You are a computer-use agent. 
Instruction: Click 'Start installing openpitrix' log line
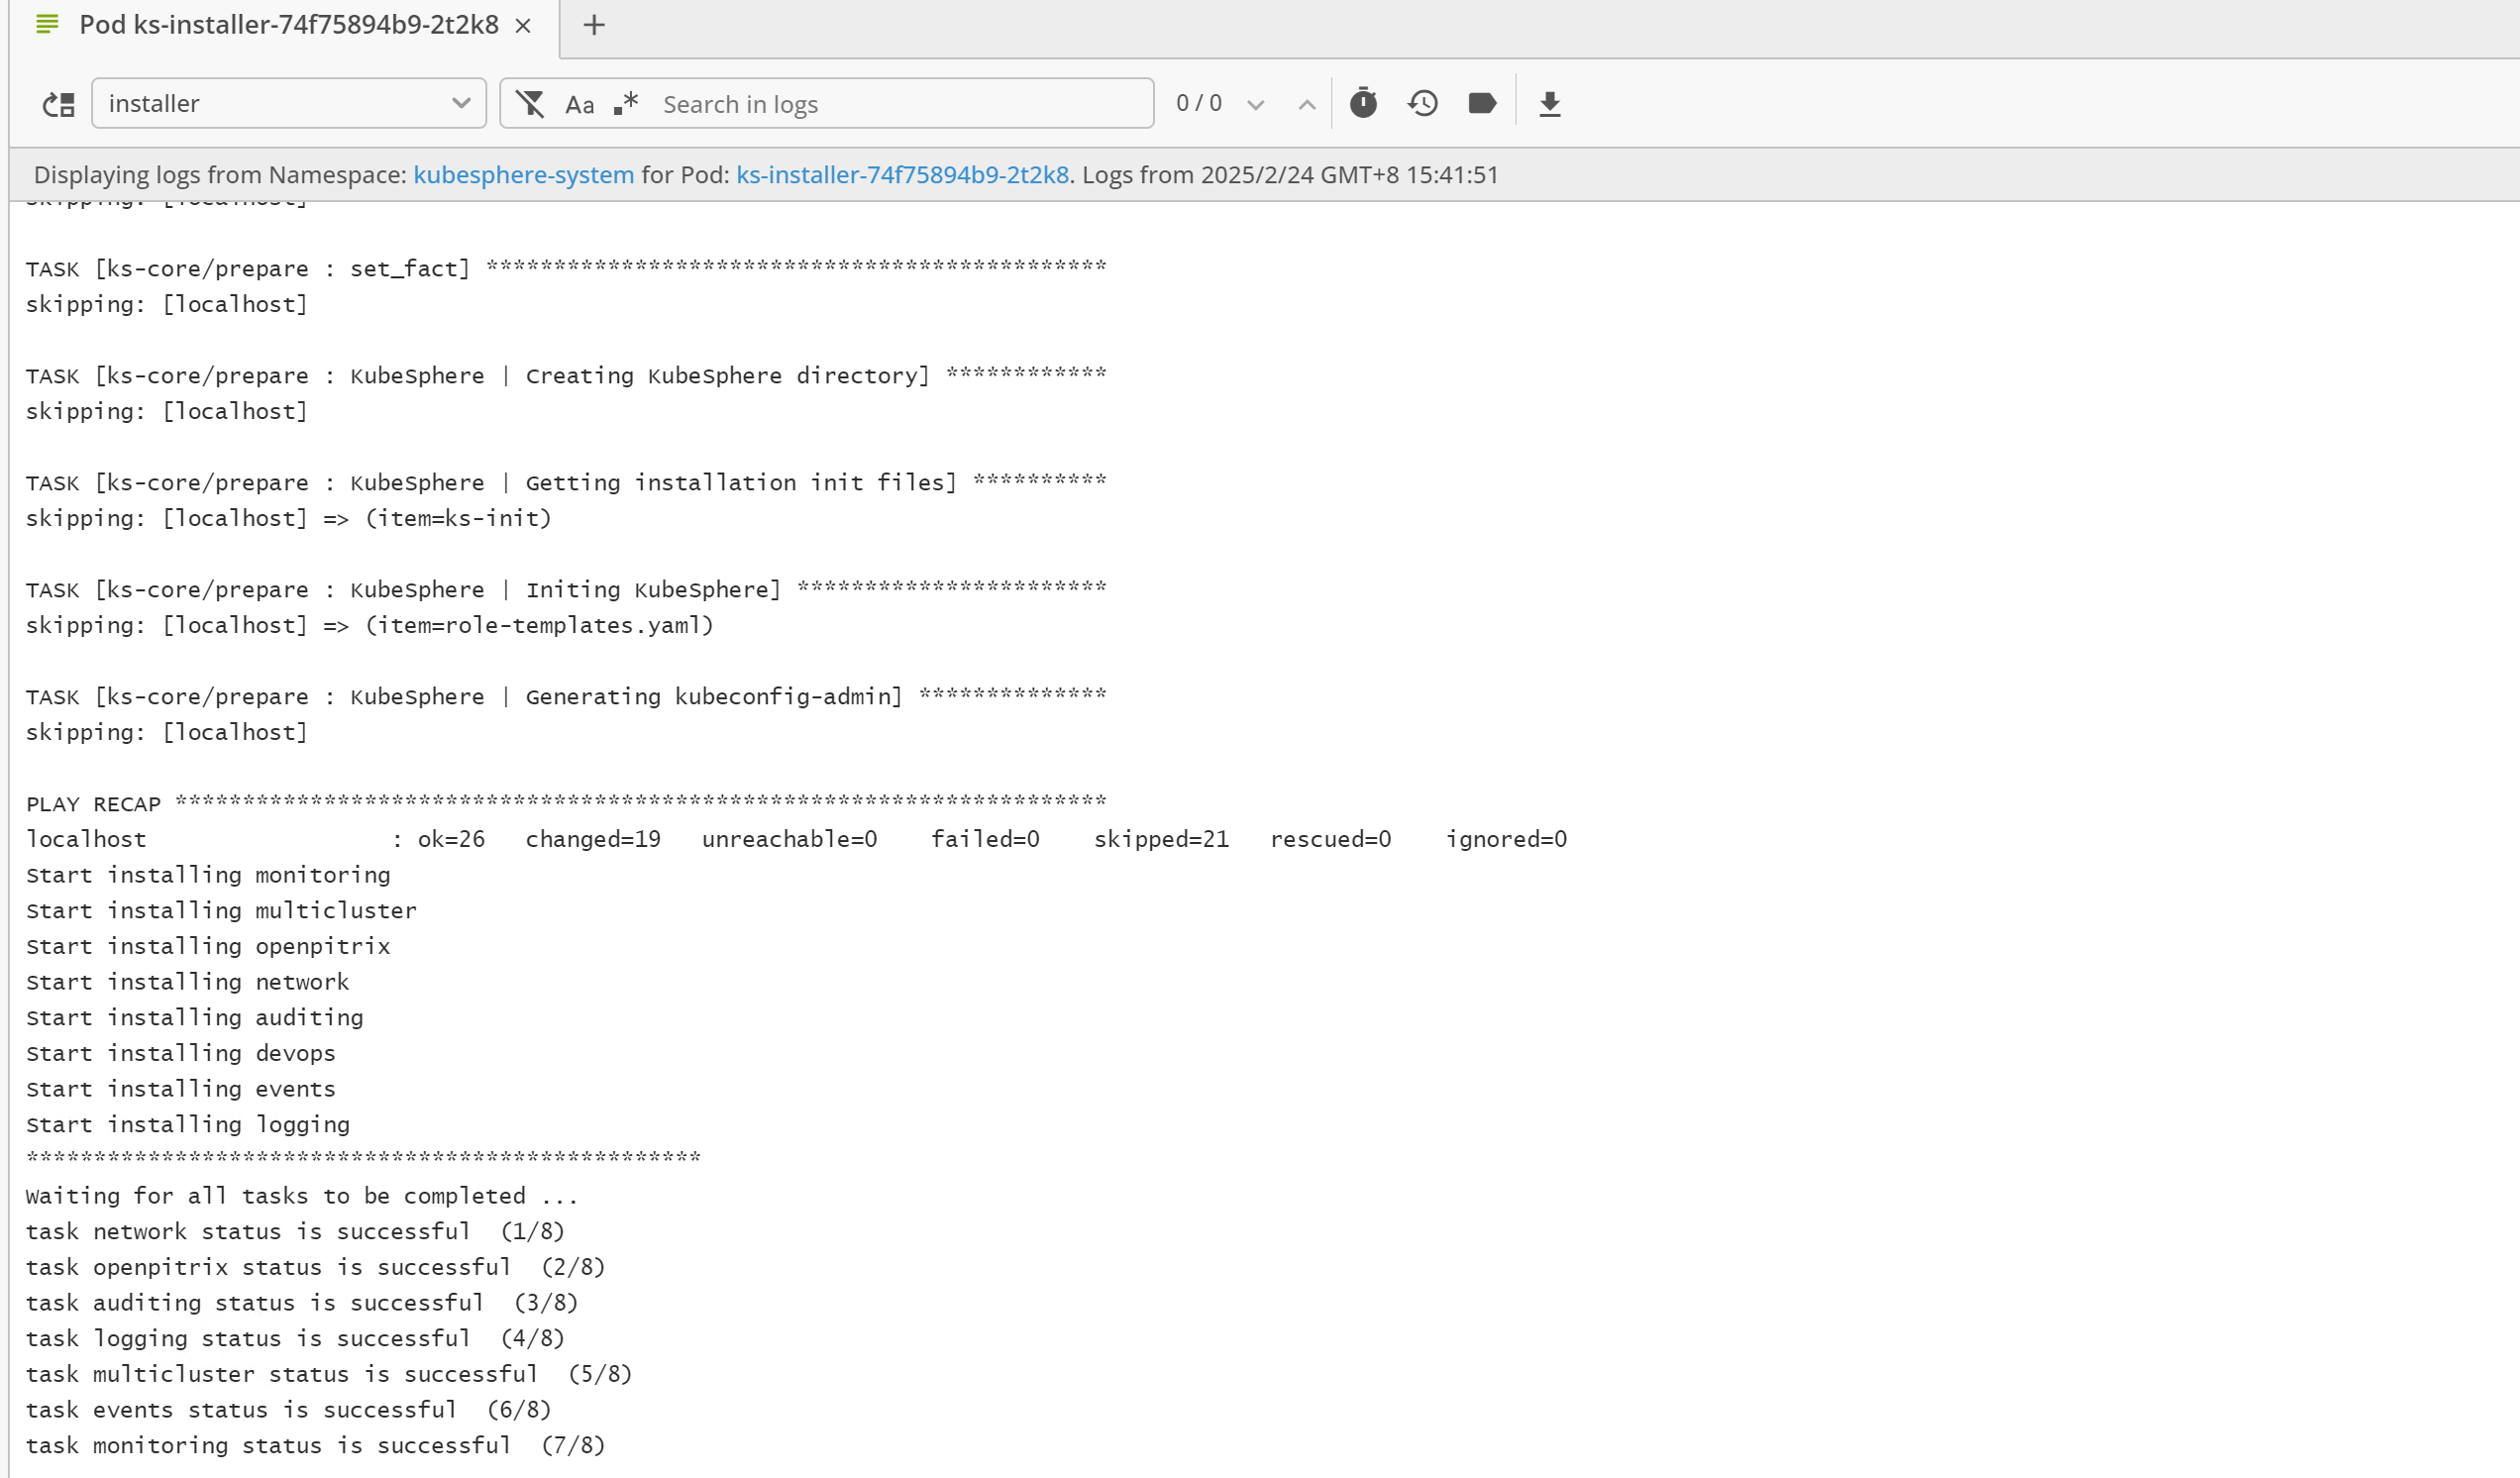(x=208, y=946)
